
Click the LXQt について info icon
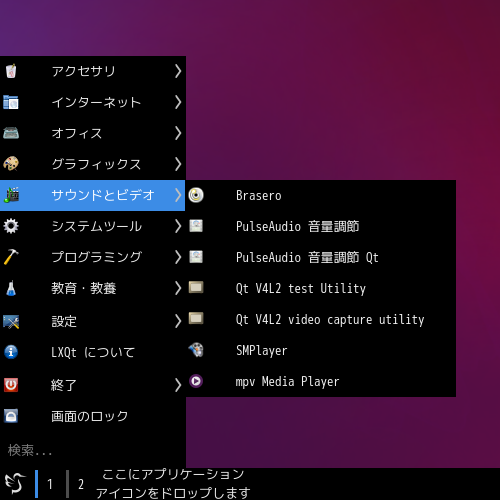coord(11,352)
